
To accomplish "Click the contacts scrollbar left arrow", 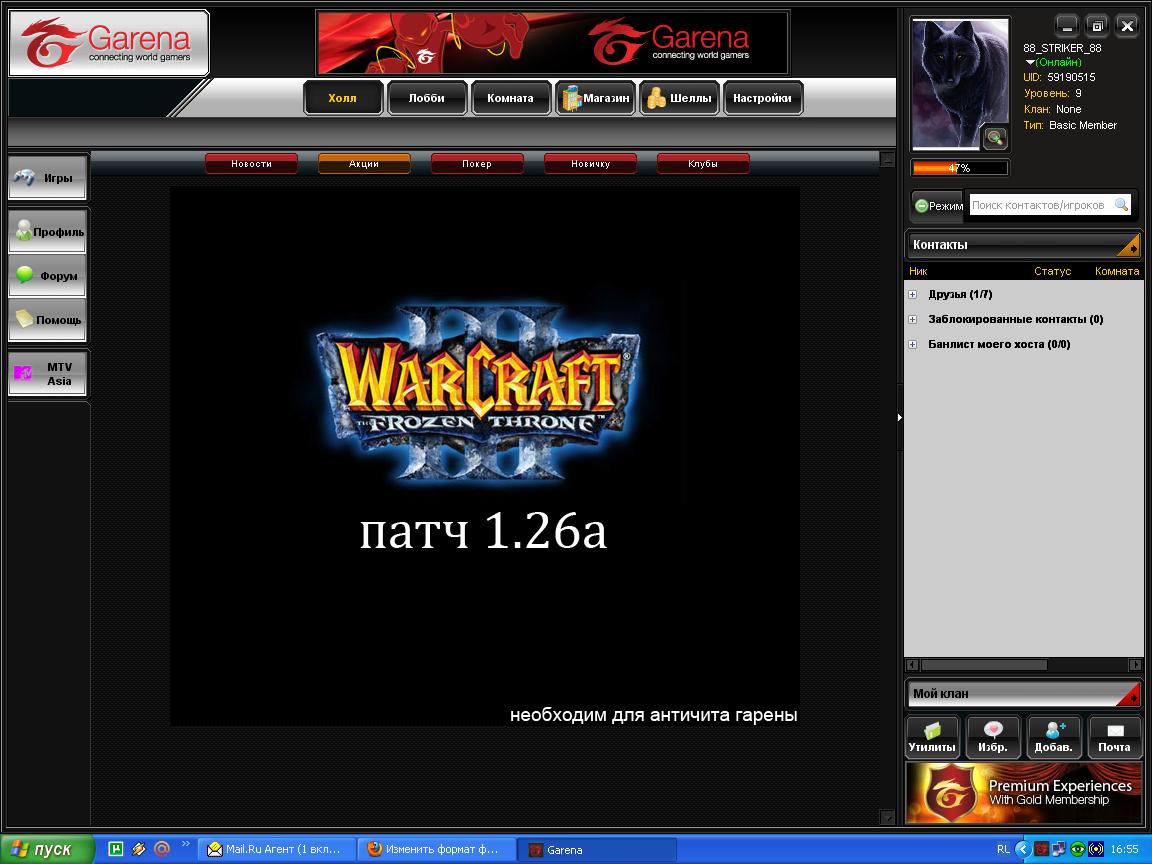I will point(912,665).
